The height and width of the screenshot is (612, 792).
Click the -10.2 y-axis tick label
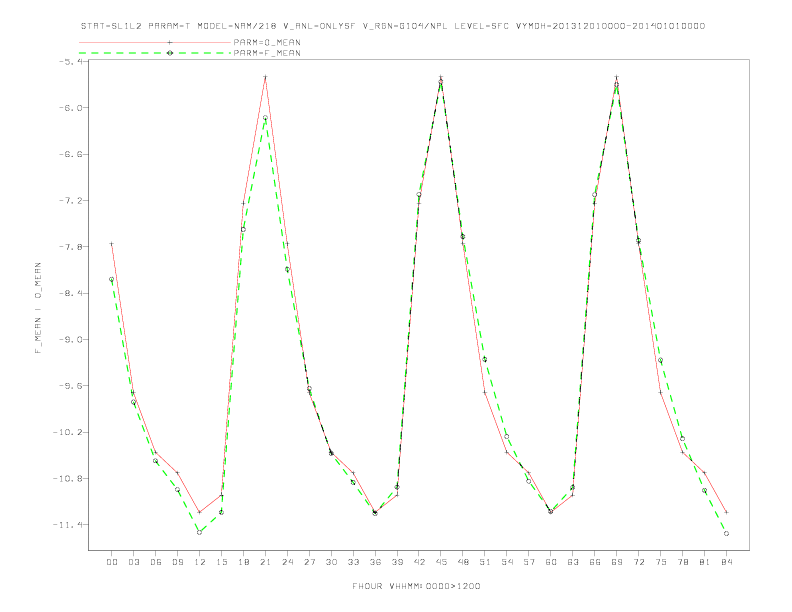pyautogui.click(x=68, y=432)
